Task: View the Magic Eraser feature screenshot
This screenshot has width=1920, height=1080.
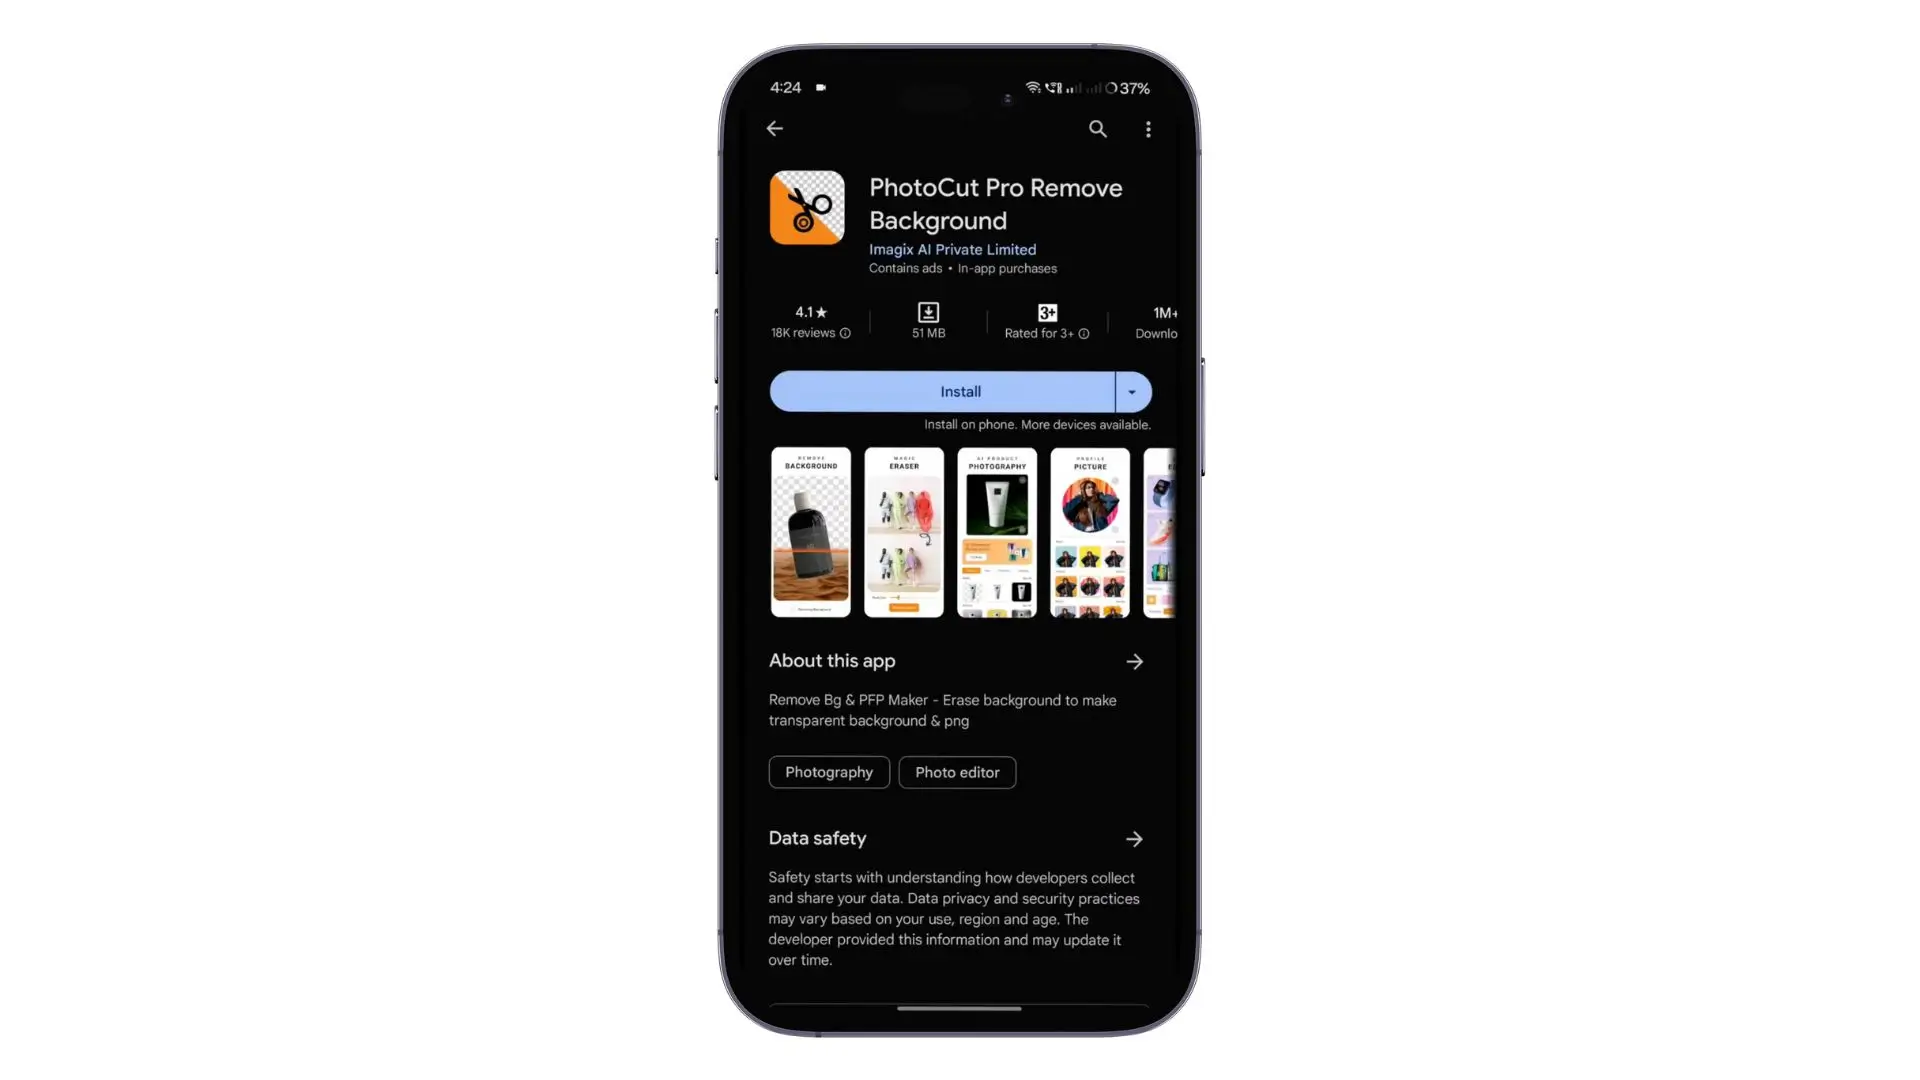Action: point(903,531)
